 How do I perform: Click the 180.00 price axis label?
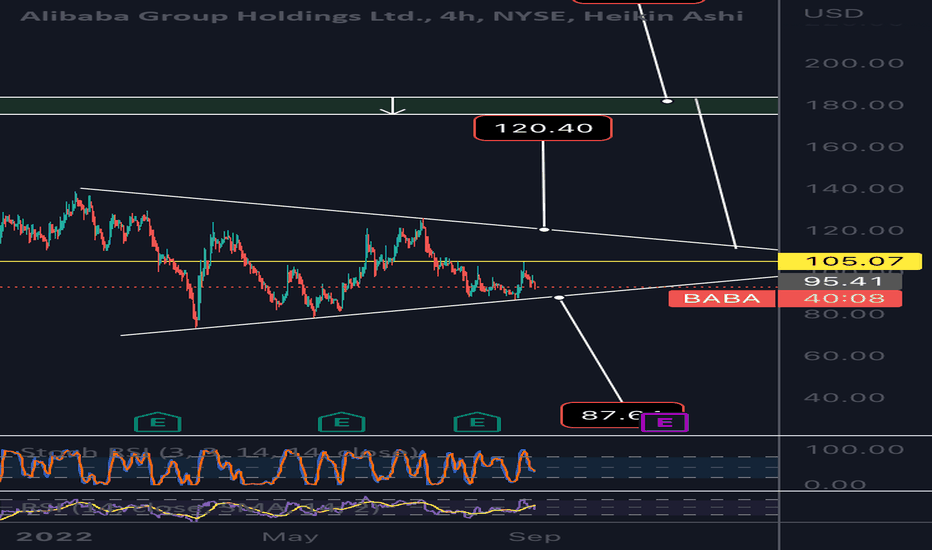pos(854,105)
